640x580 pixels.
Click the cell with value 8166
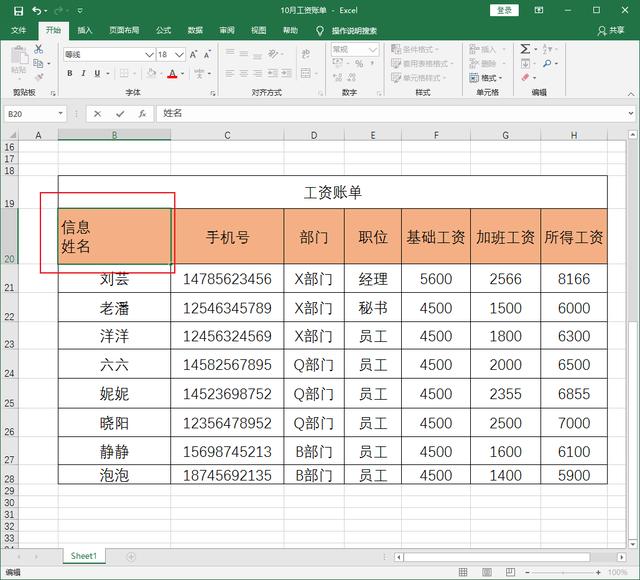574,279
